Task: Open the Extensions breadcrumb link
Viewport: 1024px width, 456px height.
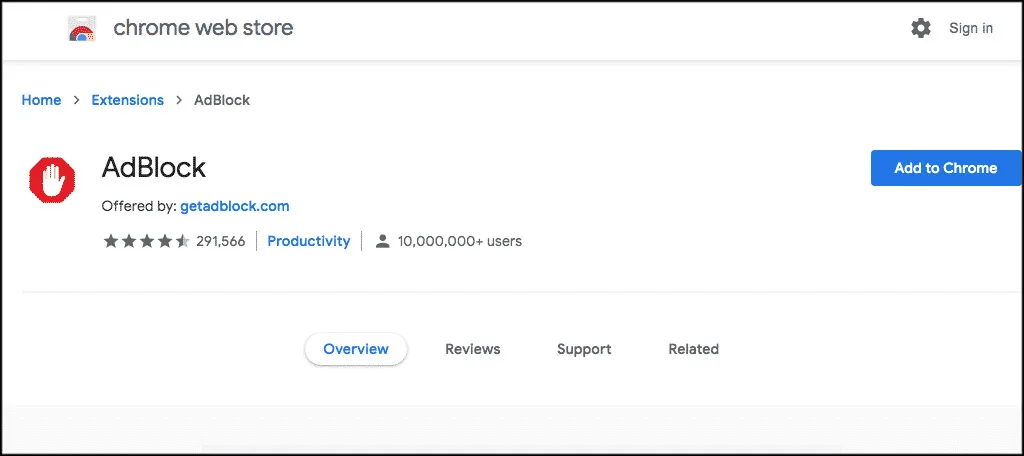Action: (127, 100)
